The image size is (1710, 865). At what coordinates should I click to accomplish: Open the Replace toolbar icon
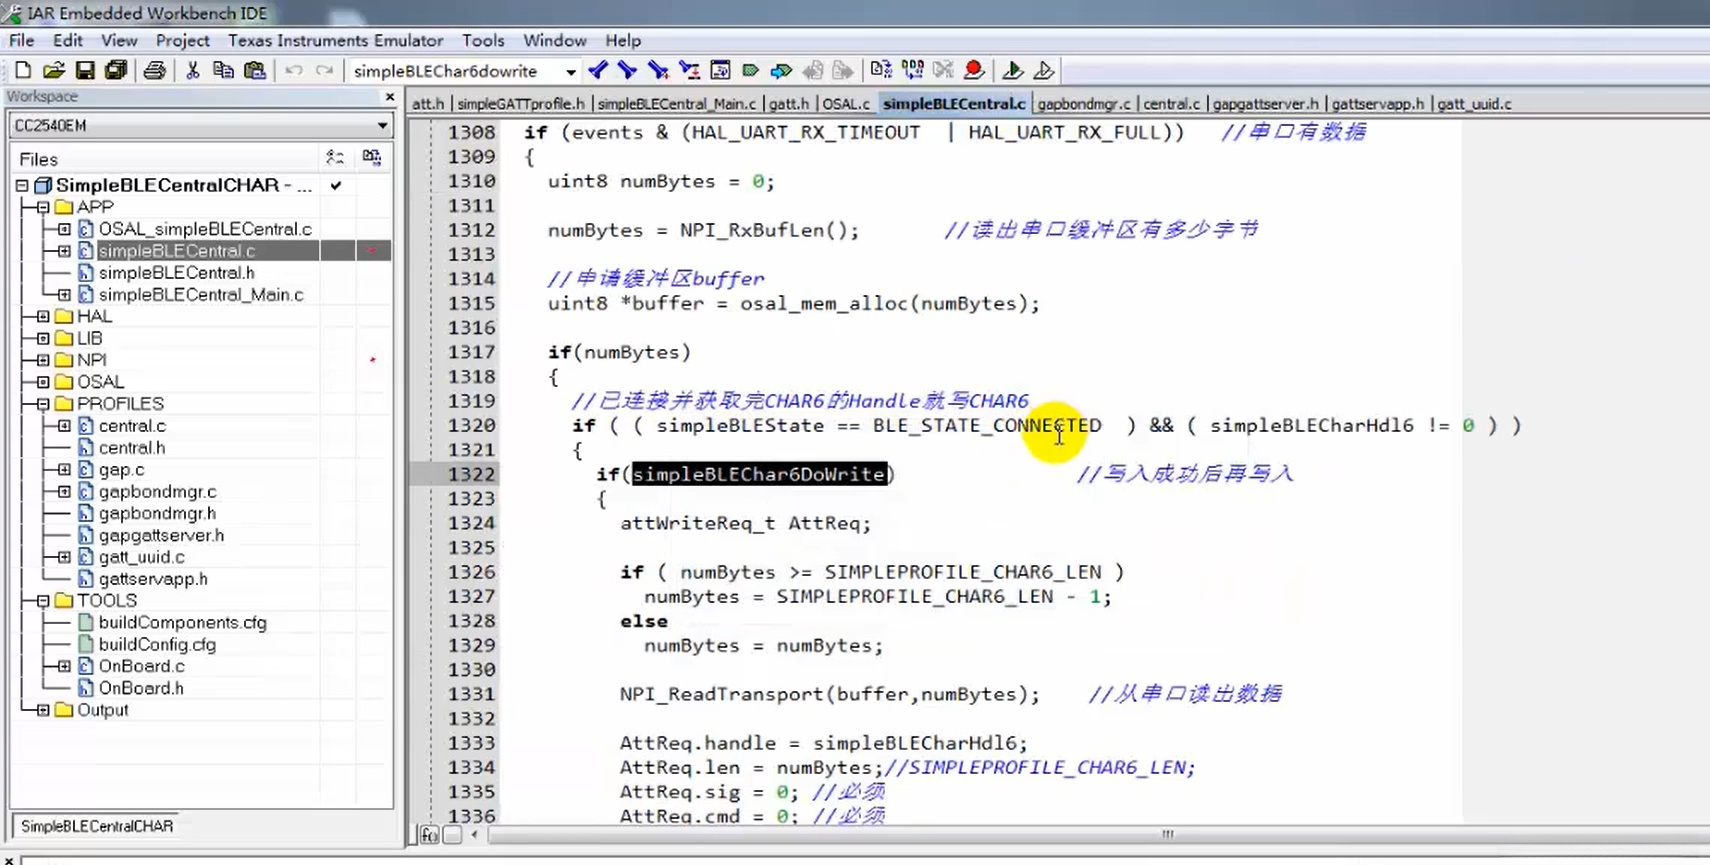pos(689,70)
